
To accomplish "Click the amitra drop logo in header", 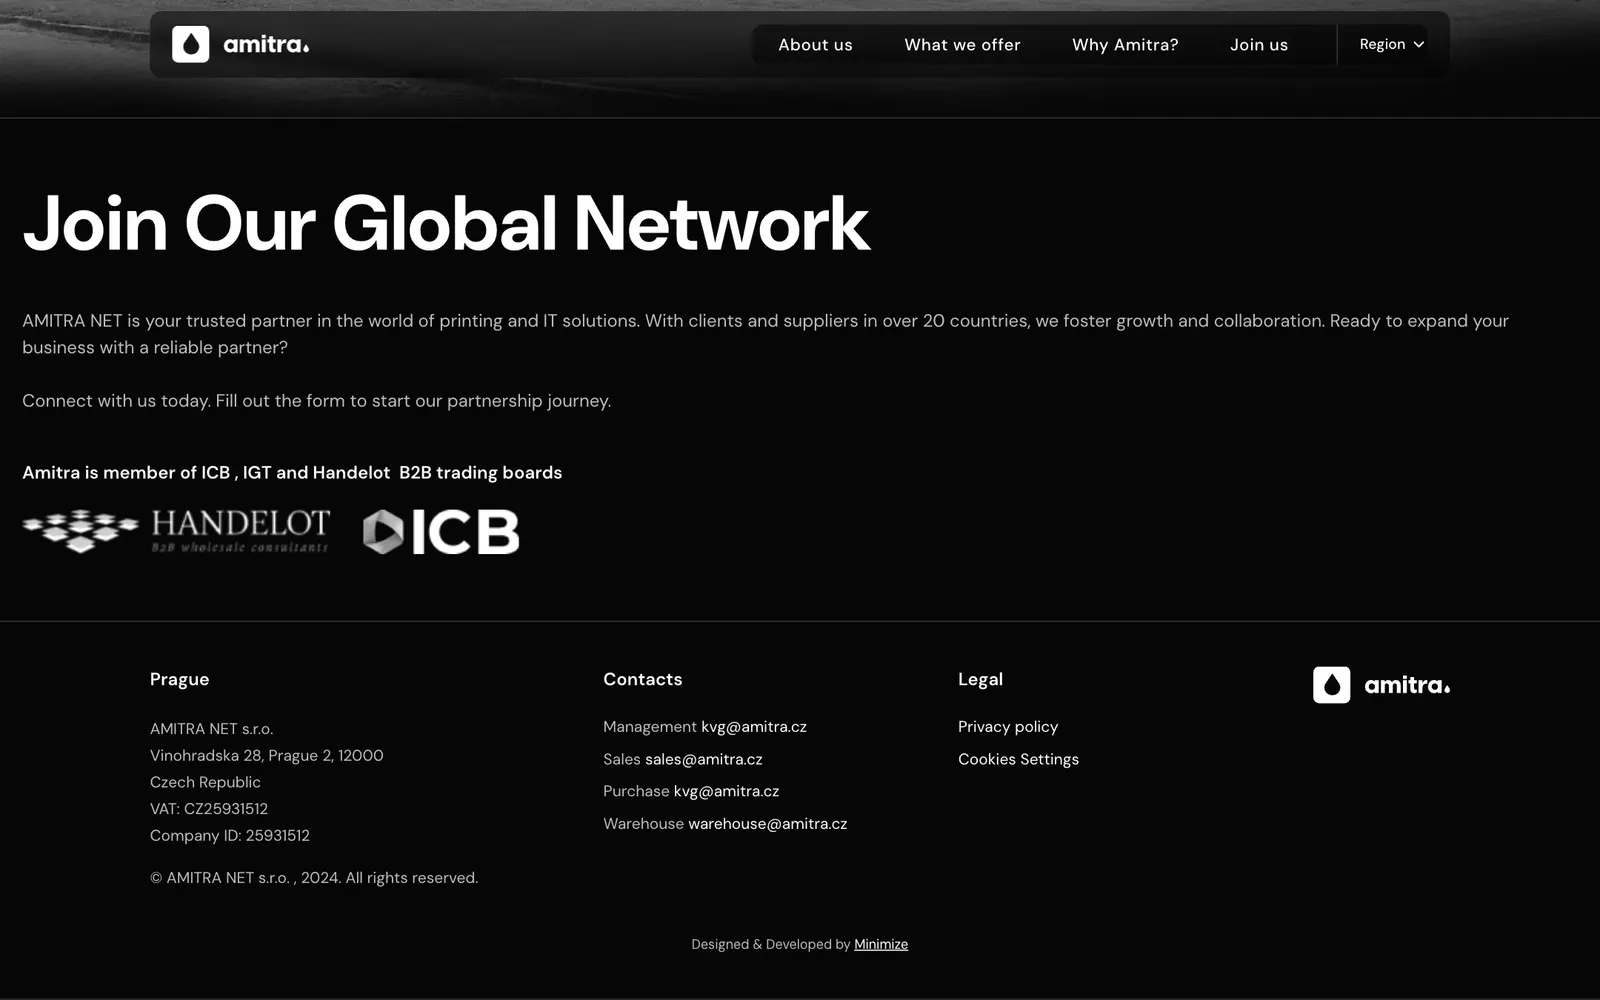I will click(240, 44).
